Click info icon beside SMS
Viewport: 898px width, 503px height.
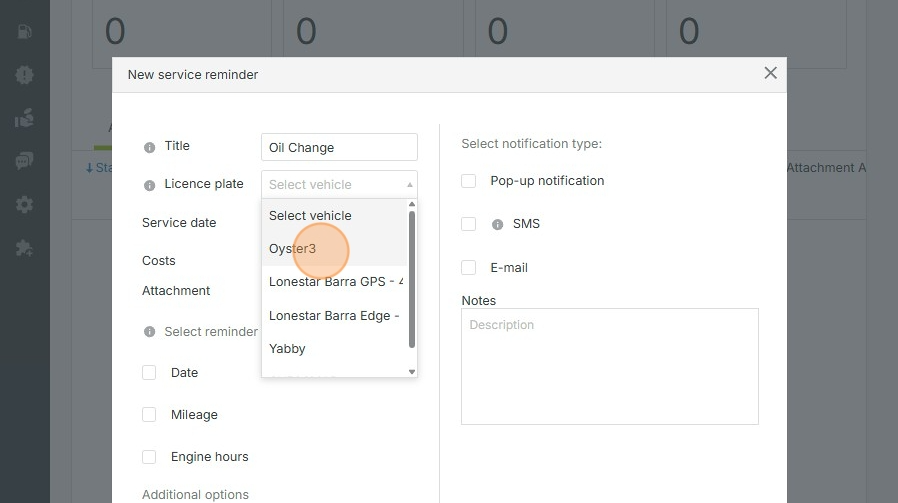coord(498,225)
